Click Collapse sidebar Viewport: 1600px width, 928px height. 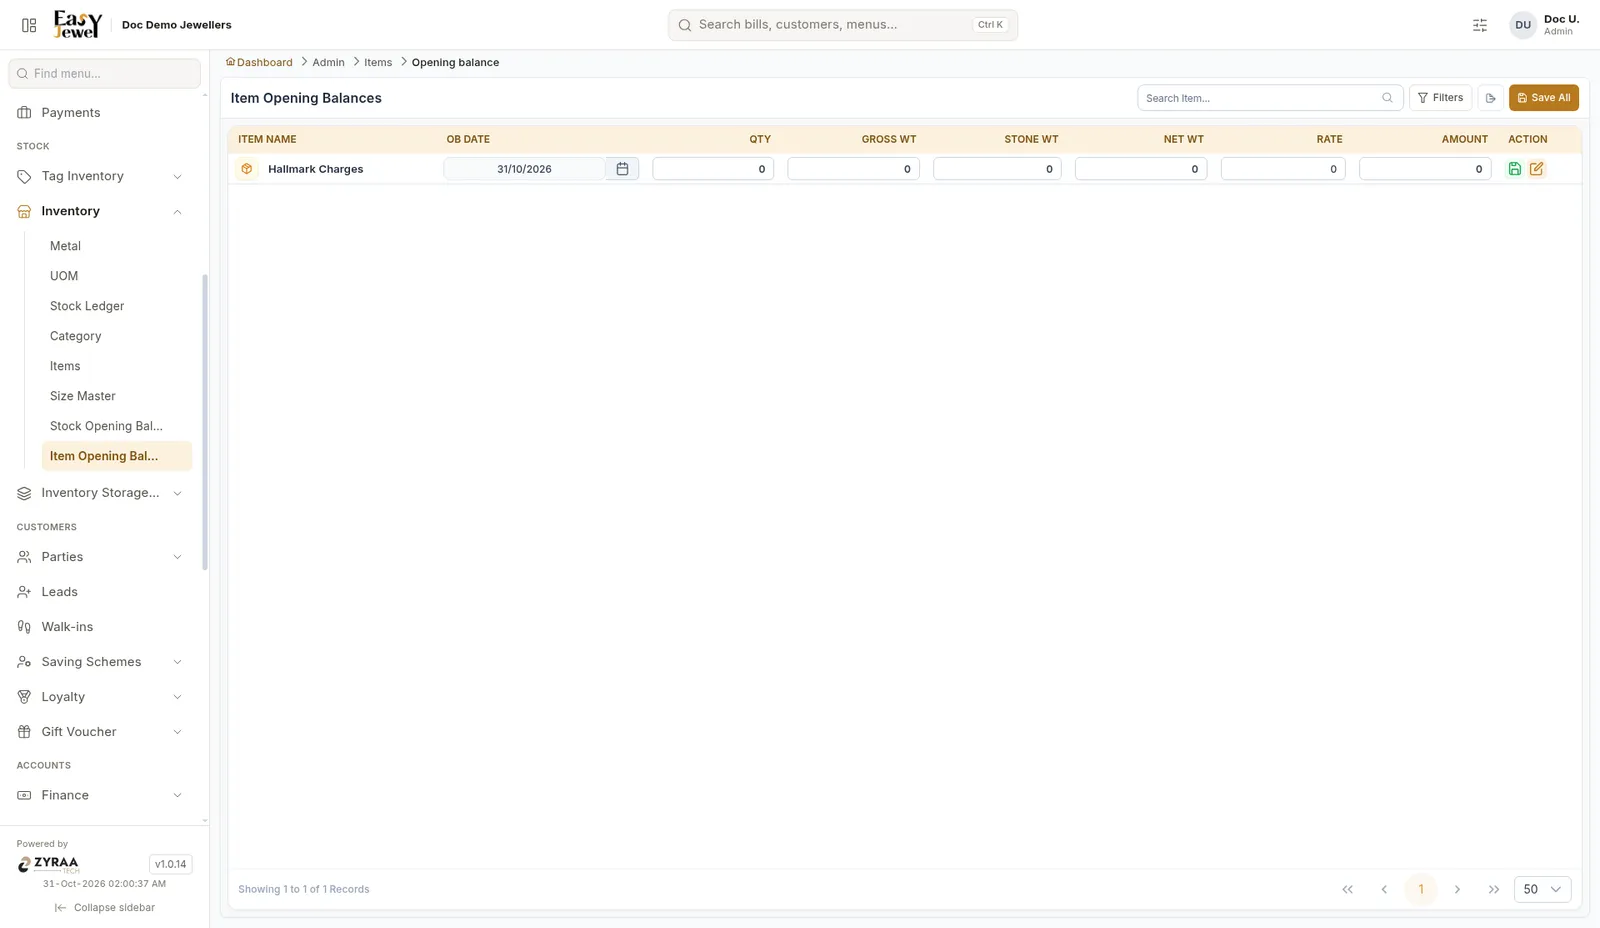(x=105, y=908)
